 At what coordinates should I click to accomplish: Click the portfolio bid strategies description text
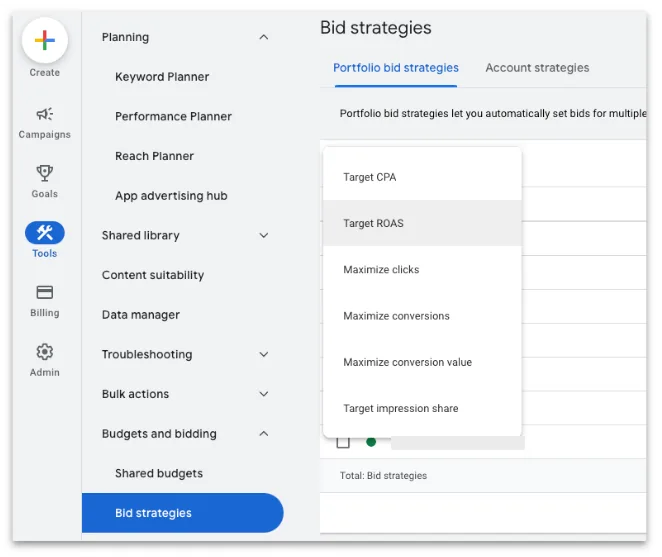[493, 114]
